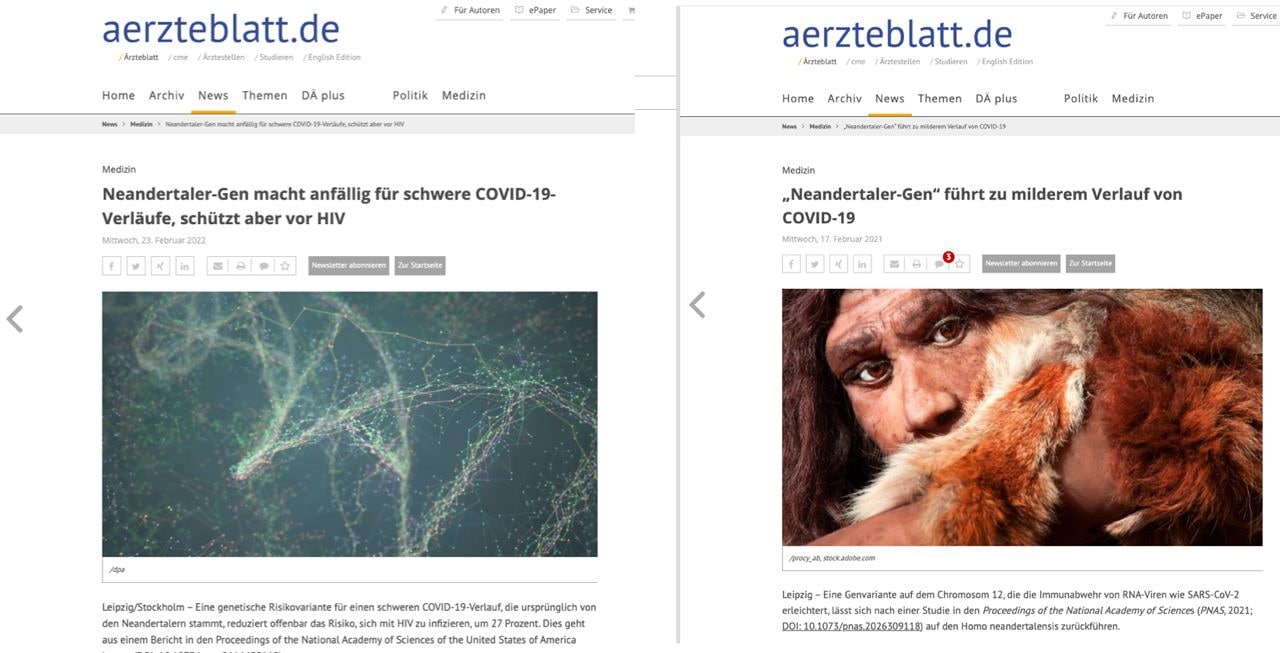Favorite the 2021 article with star icon
Viewport: 1280px width, 653px height.
(960, 264)
